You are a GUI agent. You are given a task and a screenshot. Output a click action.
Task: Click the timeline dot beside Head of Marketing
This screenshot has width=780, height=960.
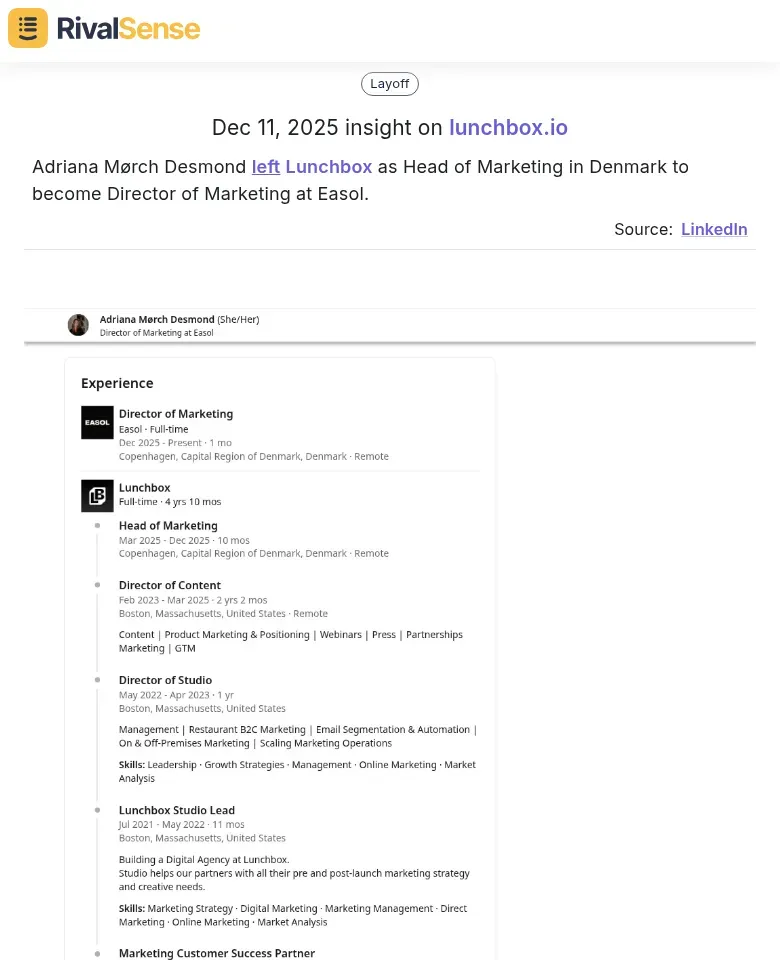(97, 525)
